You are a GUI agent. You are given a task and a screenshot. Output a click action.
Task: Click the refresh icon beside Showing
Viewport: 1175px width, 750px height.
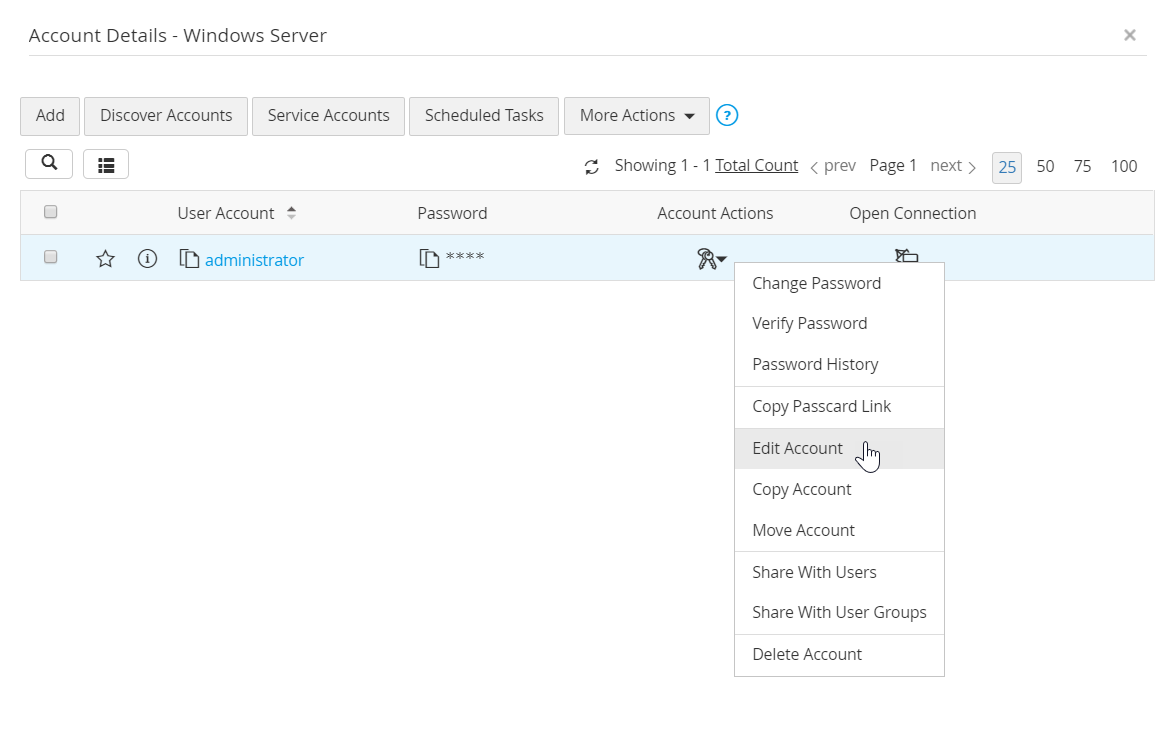pos(592,167)
